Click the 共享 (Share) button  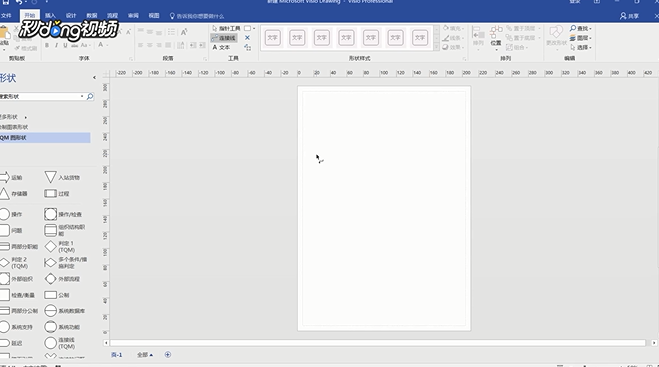[x=629, y=16]
